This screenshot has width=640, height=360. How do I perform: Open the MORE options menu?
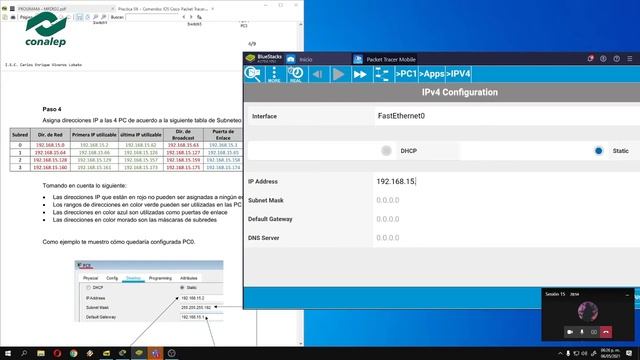(274, 74)
